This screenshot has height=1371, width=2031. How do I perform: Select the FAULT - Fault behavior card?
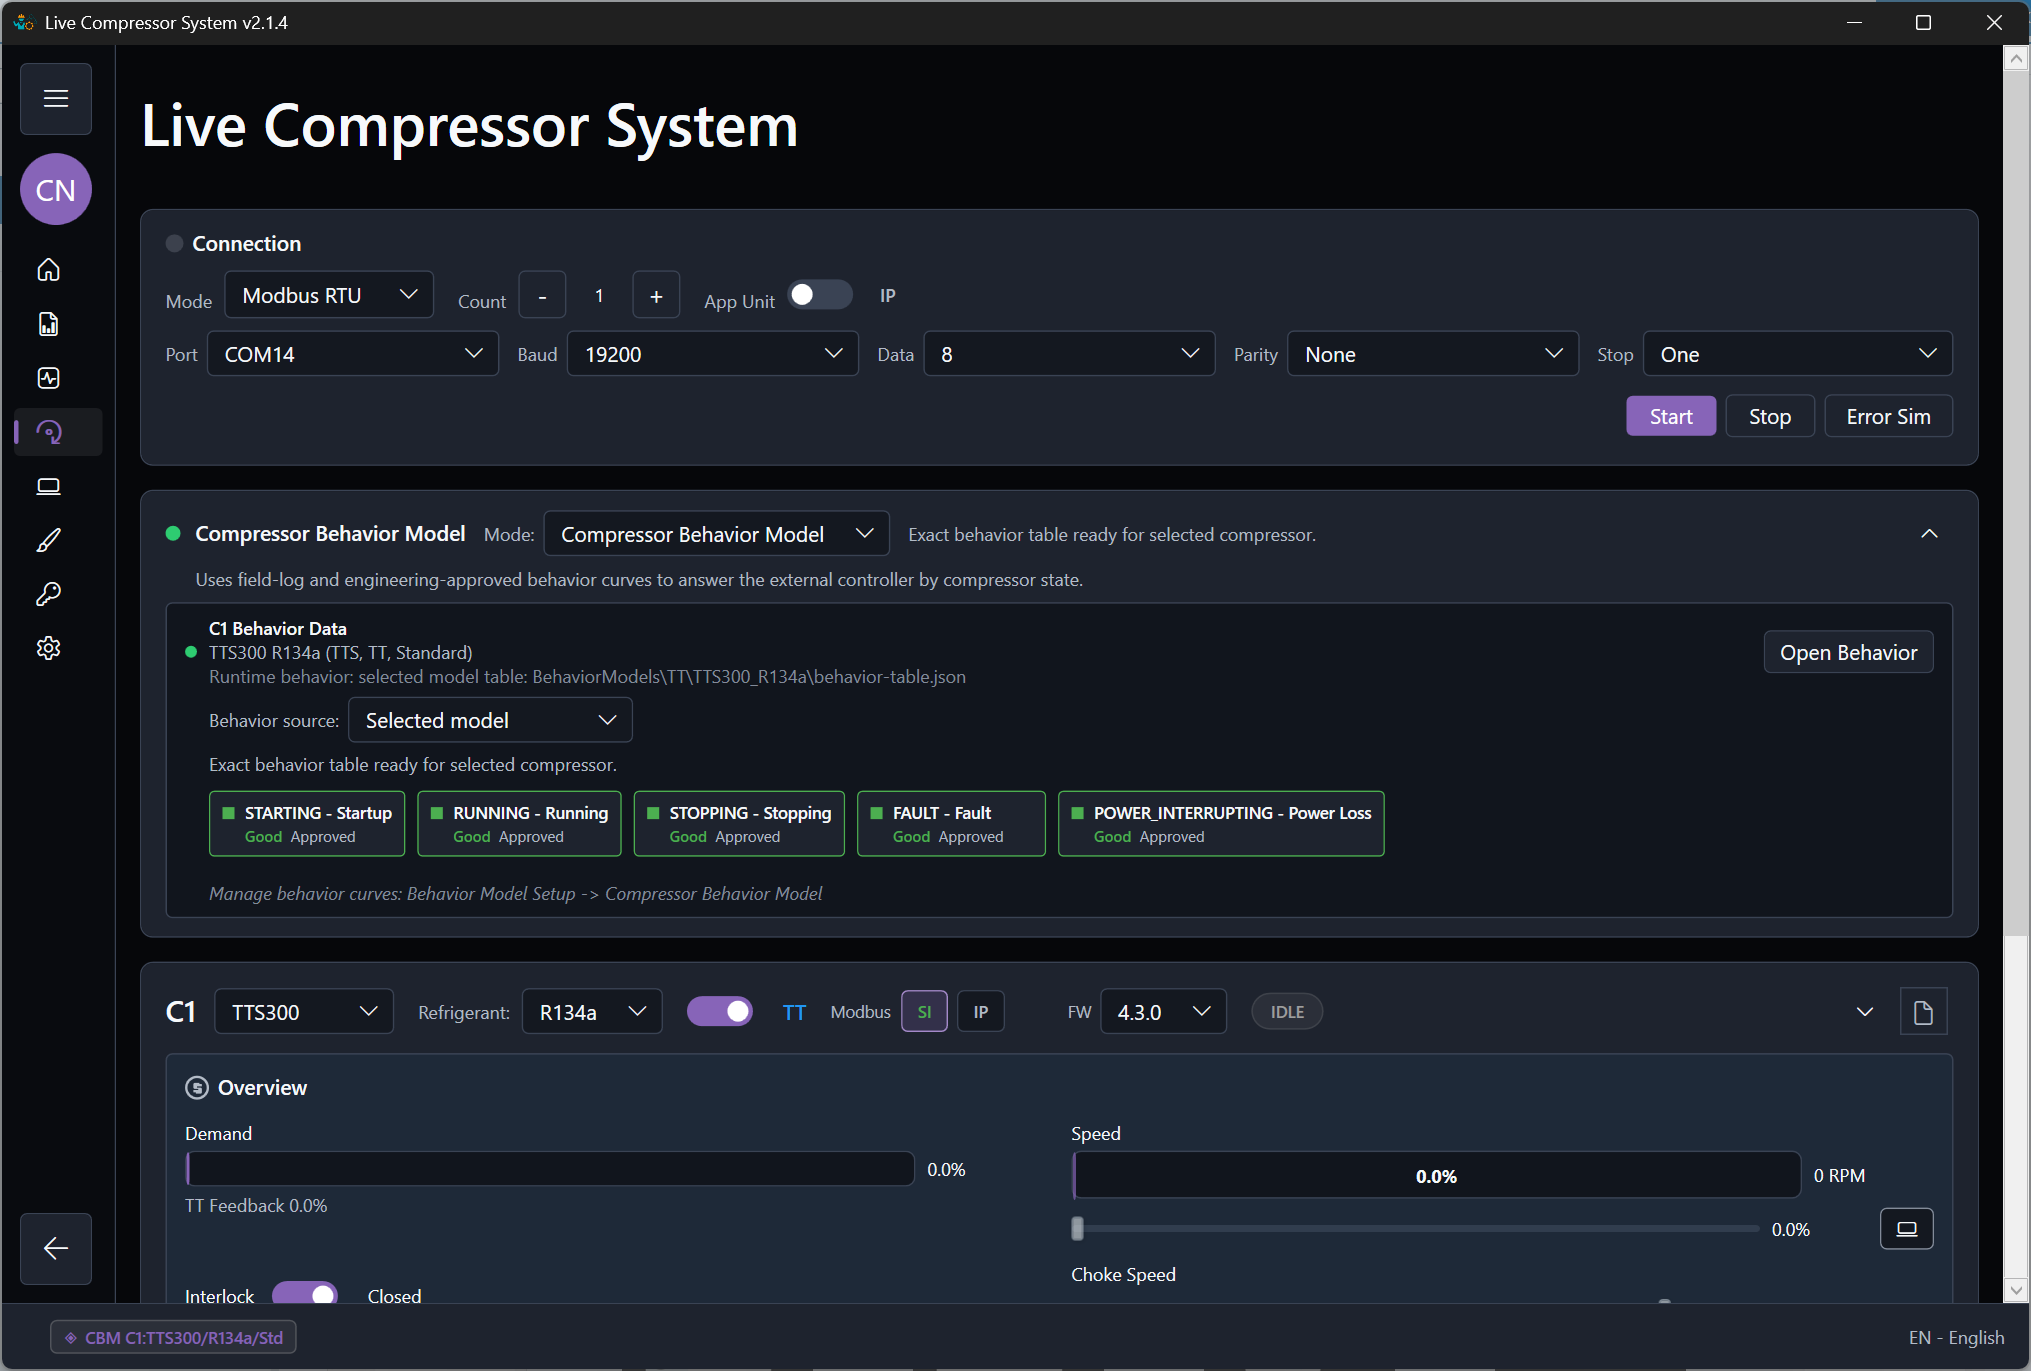point(951,824)
